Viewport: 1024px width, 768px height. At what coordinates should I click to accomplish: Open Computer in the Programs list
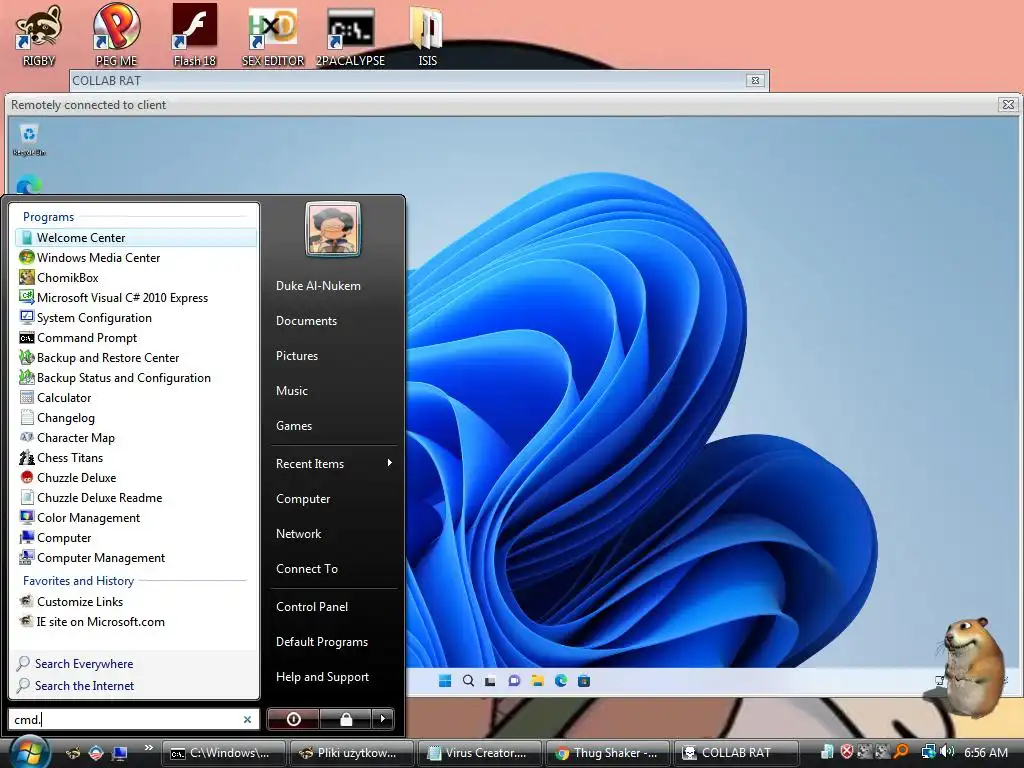point(136,537)
